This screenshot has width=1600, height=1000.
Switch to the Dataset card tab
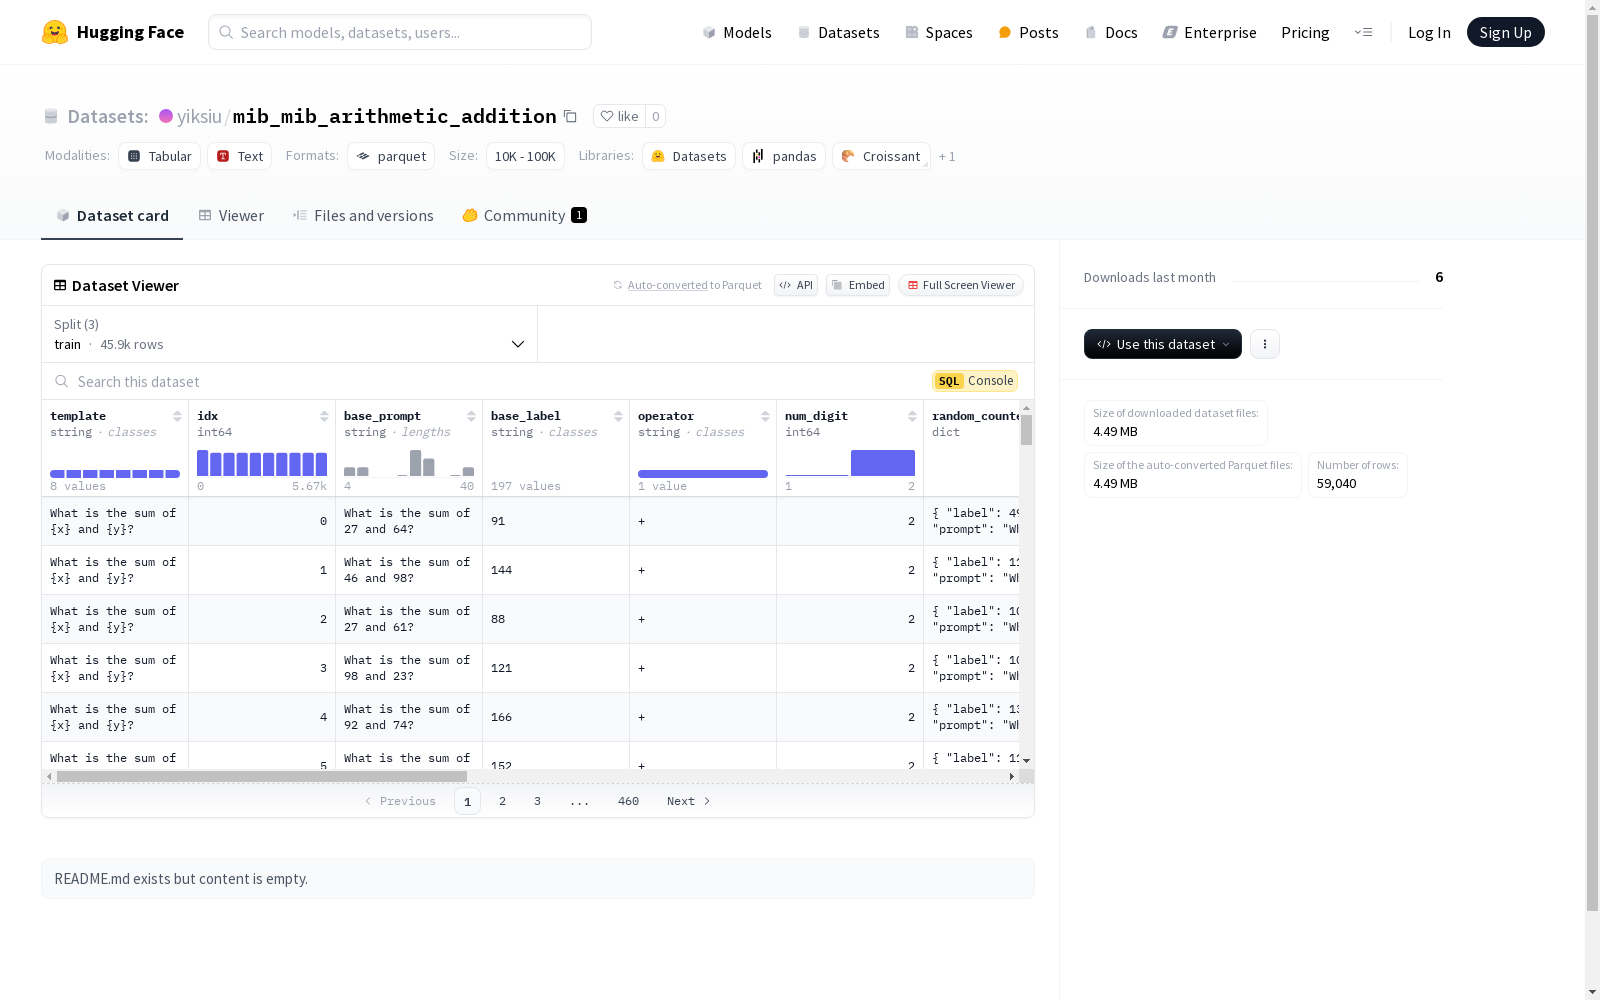tap(112, 216)
